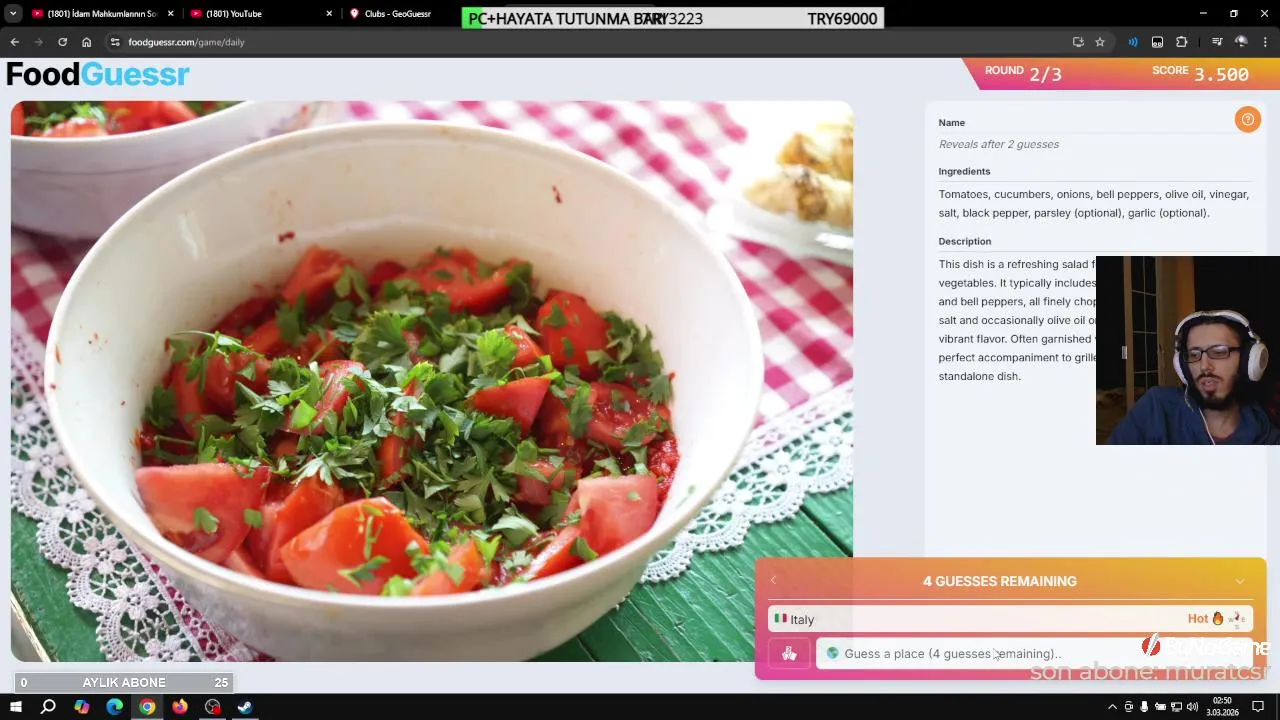Open OBS Studio from the taskbar
The width and height of the screenshot is (1280, 720).
coord(212,707)
